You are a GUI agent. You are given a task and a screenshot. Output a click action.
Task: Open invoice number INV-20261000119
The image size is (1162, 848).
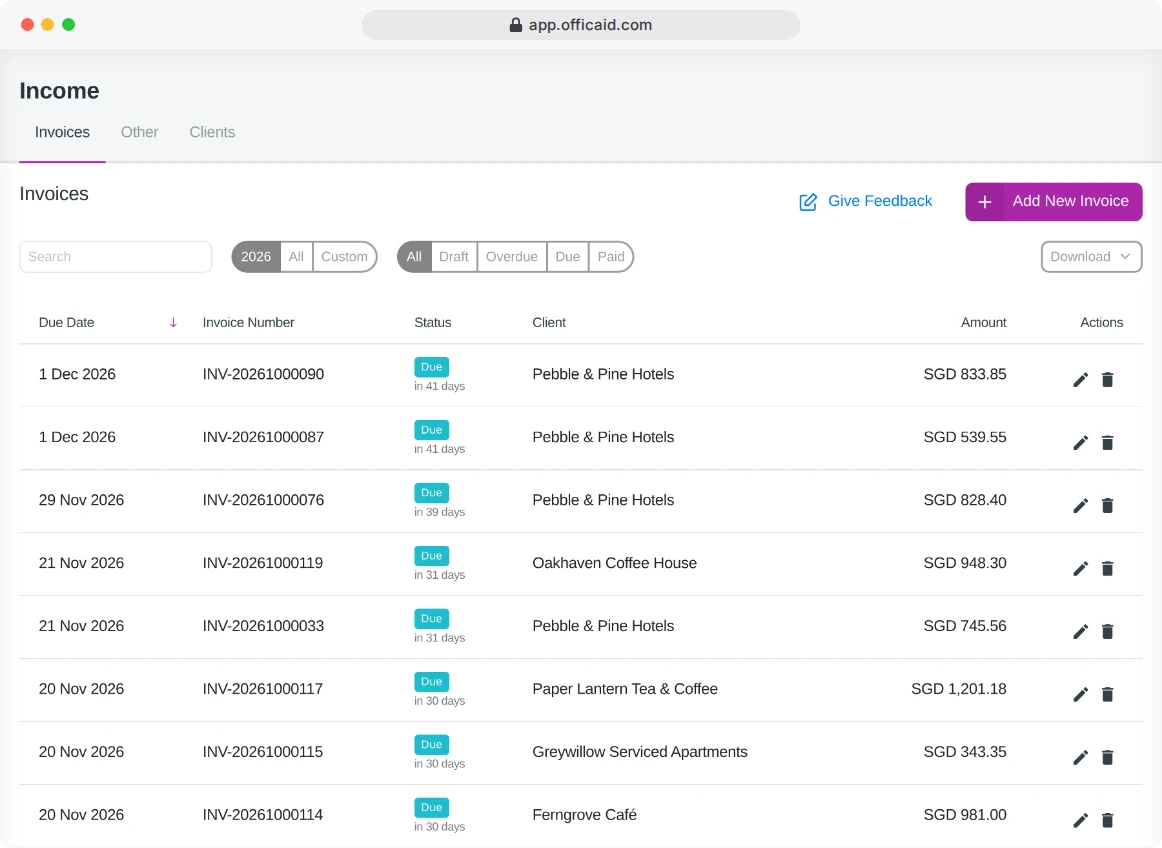263,563
